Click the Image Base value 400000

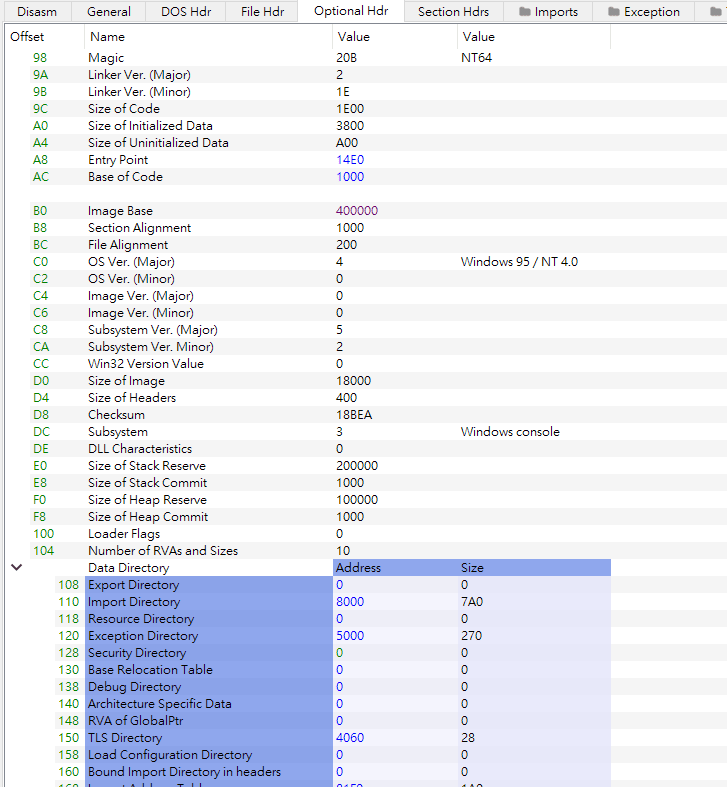[x=357, y=211]
